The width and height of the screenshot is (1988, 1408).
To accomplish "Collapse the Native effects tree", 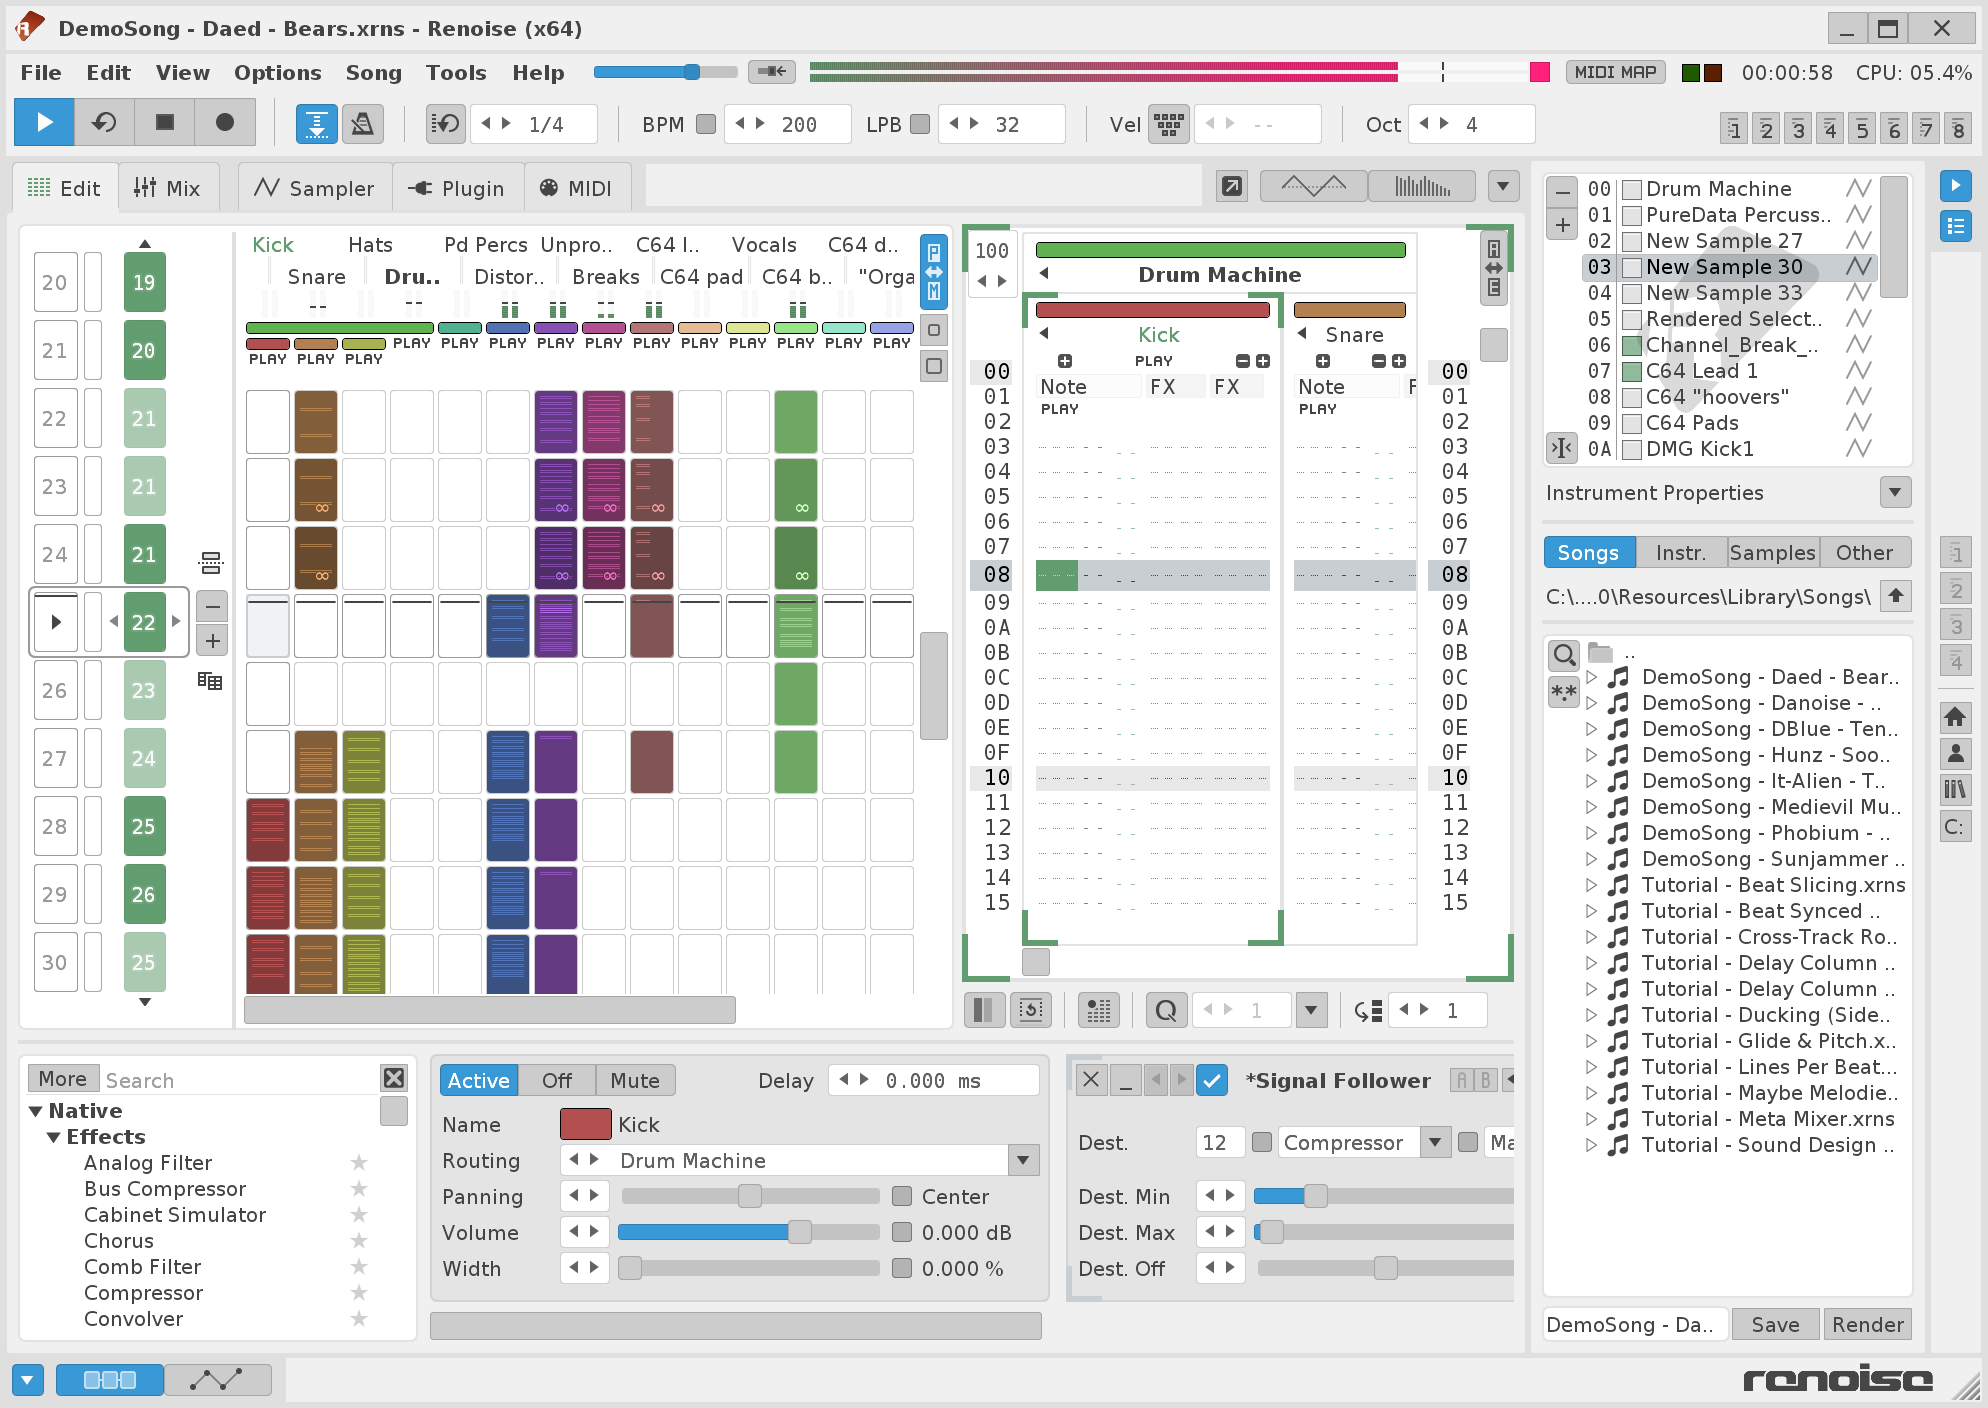I will tap(36, 1111).
